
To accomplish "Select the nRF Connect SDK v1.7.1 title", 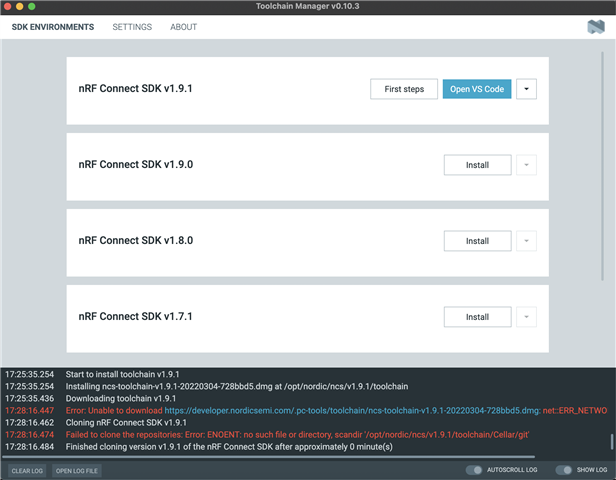I will pos(136,316).
